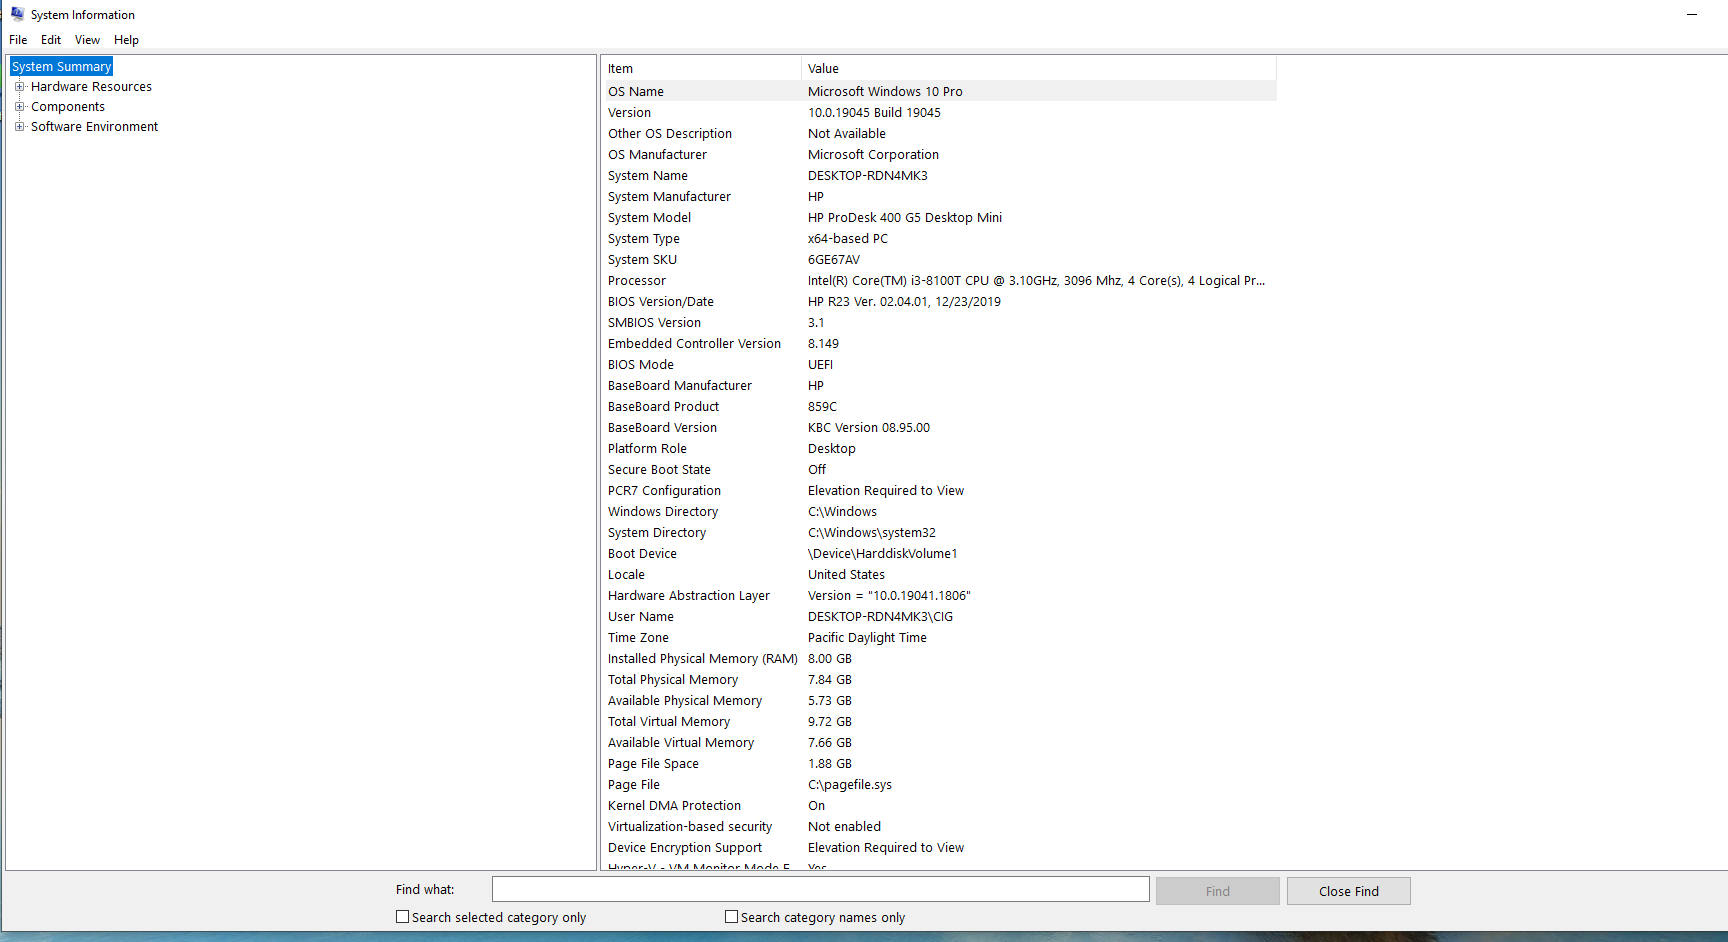This screenshot has width=1728, height=942.
Task: Open the File menu
Action: click(x=17, y=40)
